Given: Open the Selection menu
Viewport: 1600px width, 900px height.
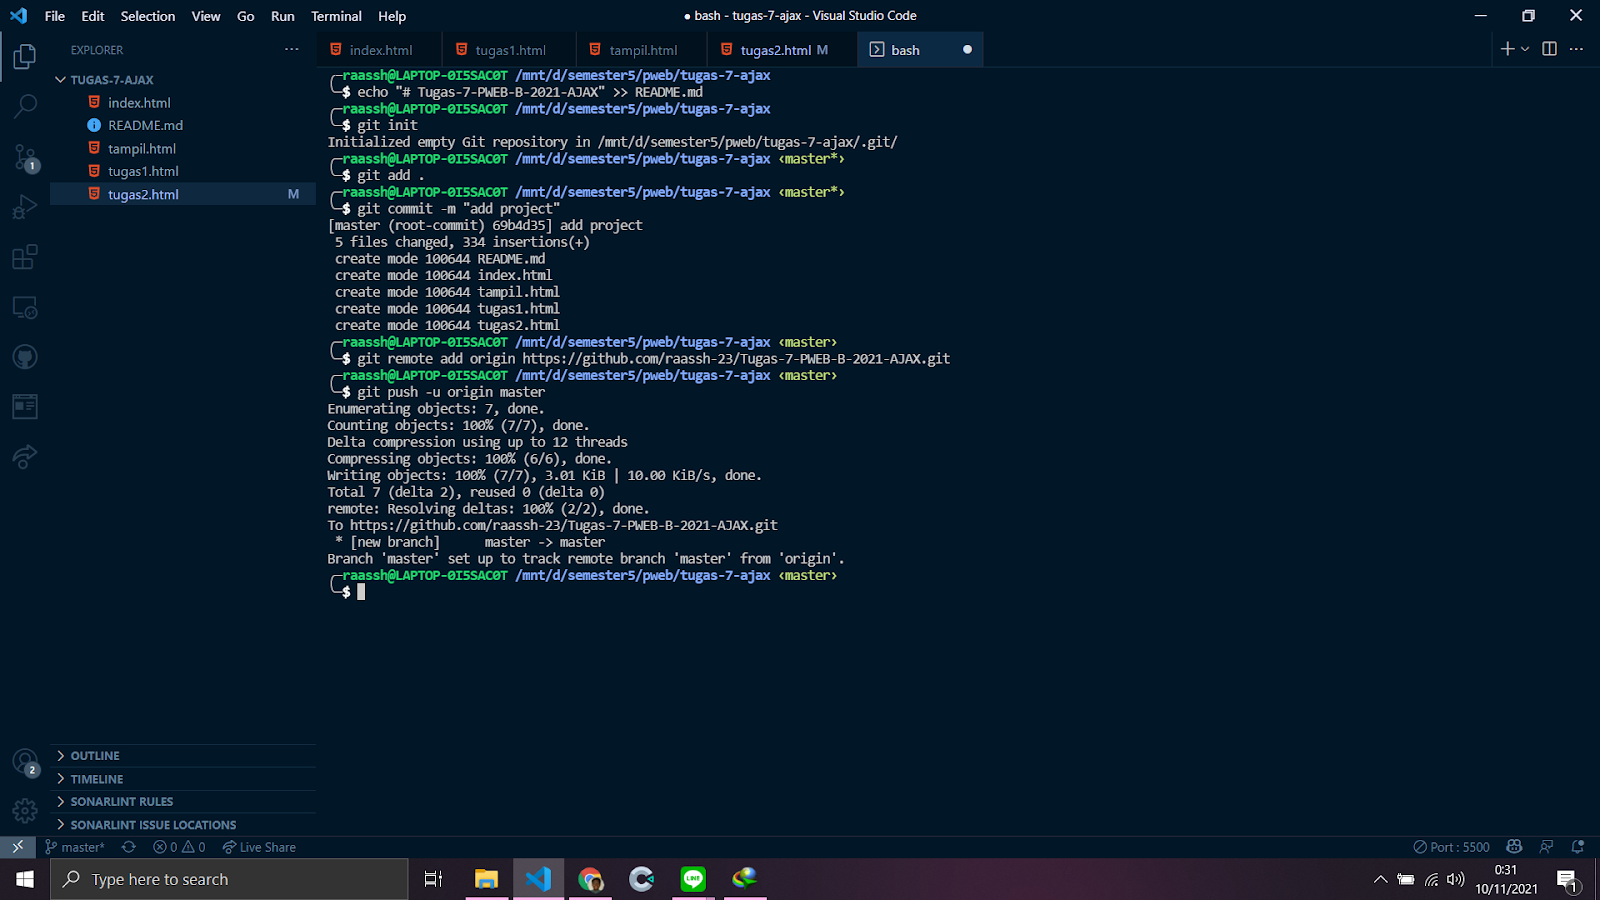Looking at the screenshot, I should tap(148, 16).
